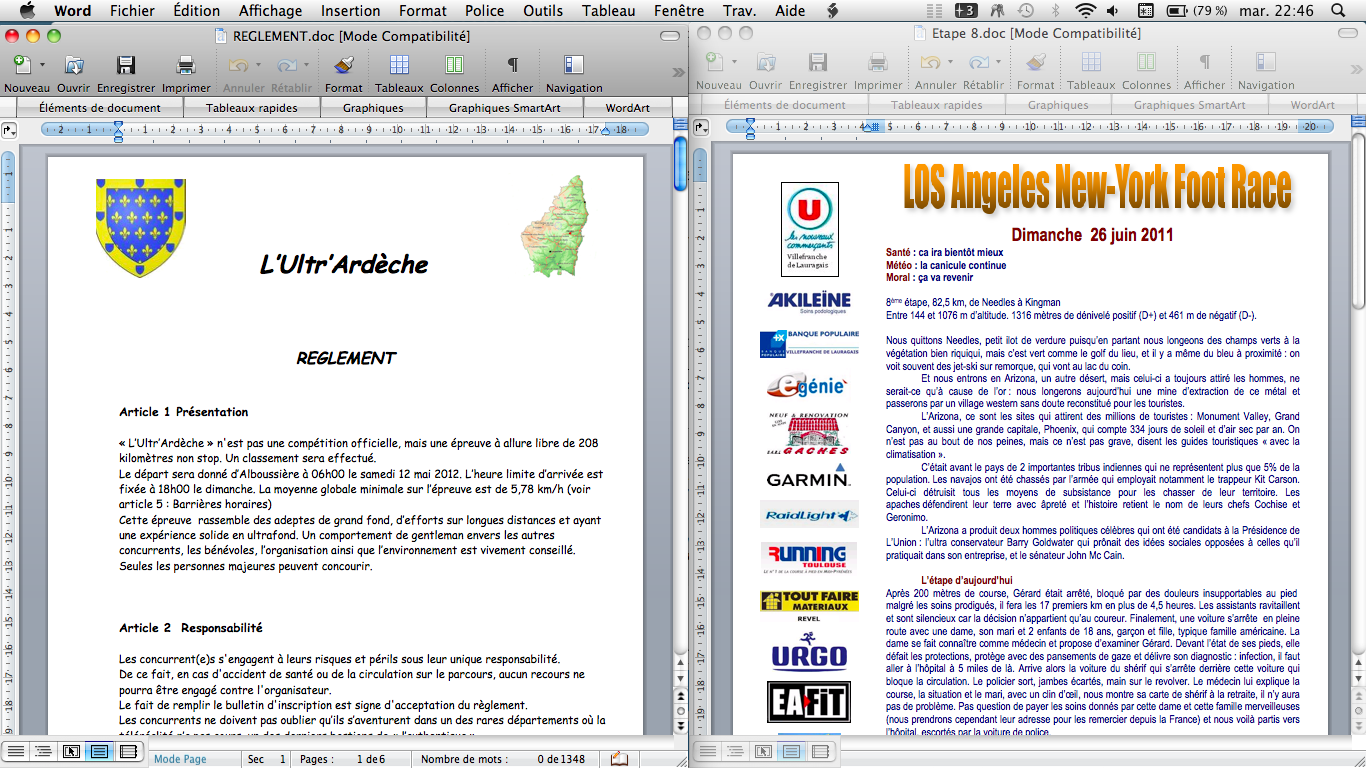1366x768 pixels.
Task: Open the Aide menu
Action: 790,11
